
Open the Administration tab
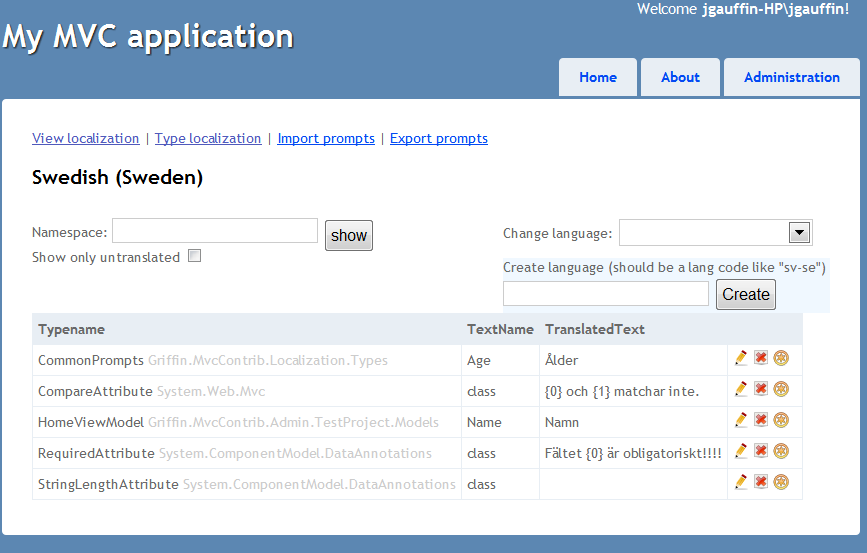coord(791,77)
